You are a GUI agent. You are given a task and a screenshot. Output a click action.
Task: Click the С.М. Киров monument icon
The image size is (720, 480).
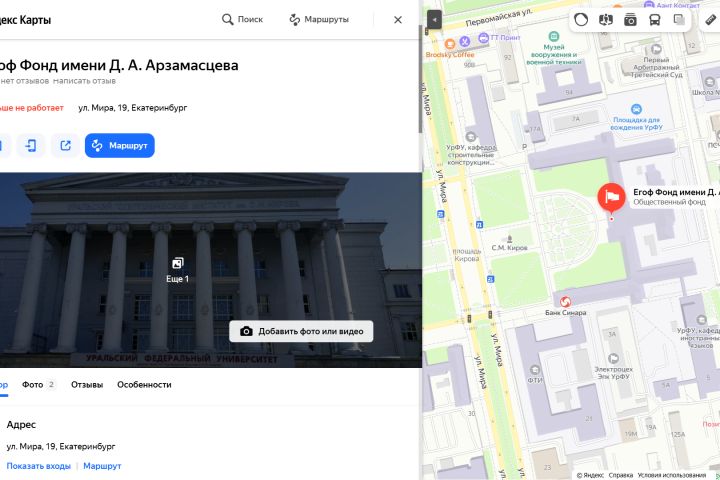[509, 239]
